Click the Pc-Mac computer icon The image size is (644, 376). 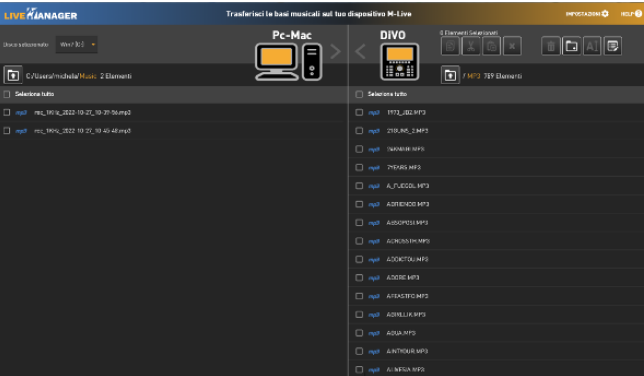[288, 62]
